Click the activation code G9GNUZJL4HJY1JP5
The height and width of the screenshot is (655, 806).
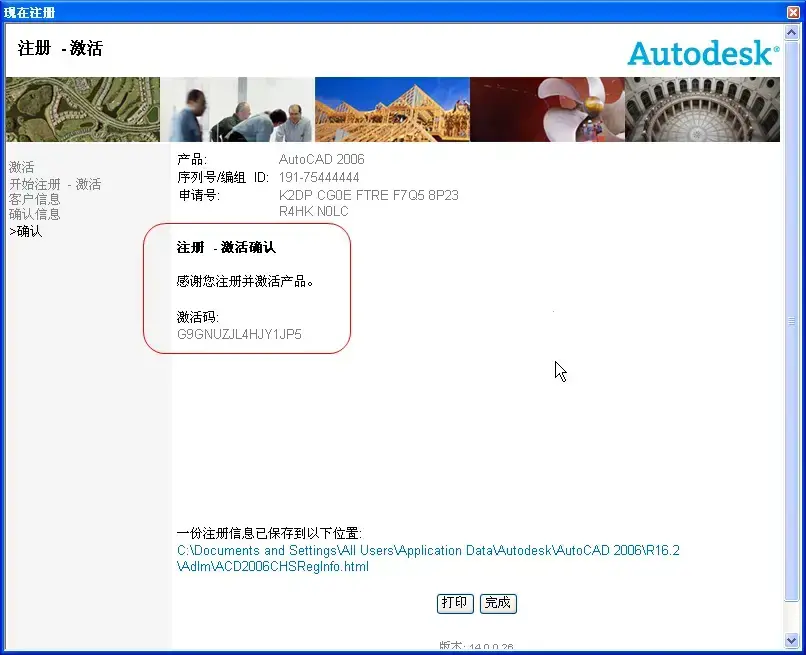tap(240, 334)
